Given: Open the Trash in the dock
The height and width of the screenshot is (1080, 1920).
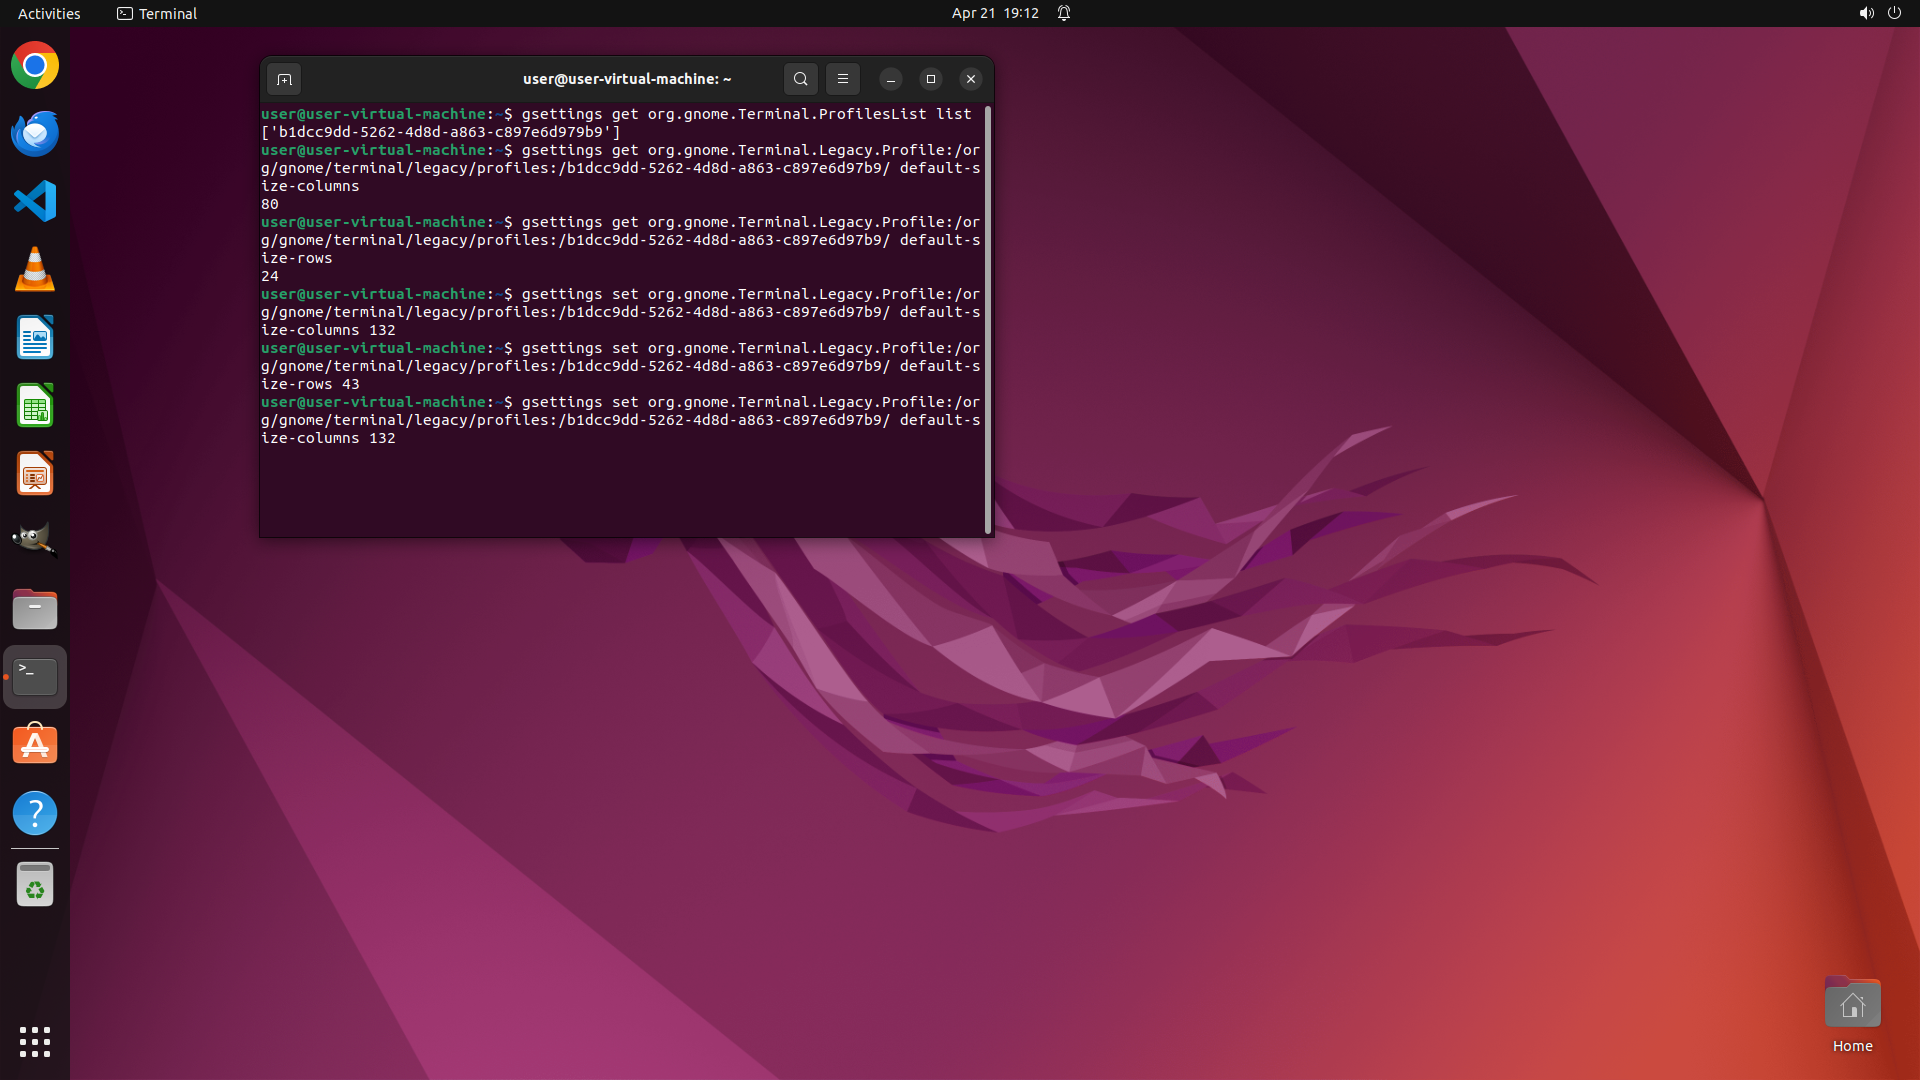Looking at the screenshot, I should [x=35, y=885].
